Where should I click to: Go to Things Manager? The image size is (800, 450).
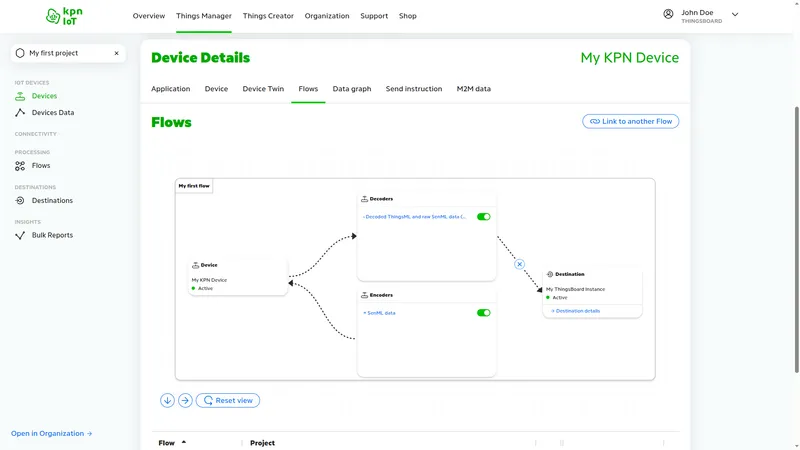(x=204, y=16)
